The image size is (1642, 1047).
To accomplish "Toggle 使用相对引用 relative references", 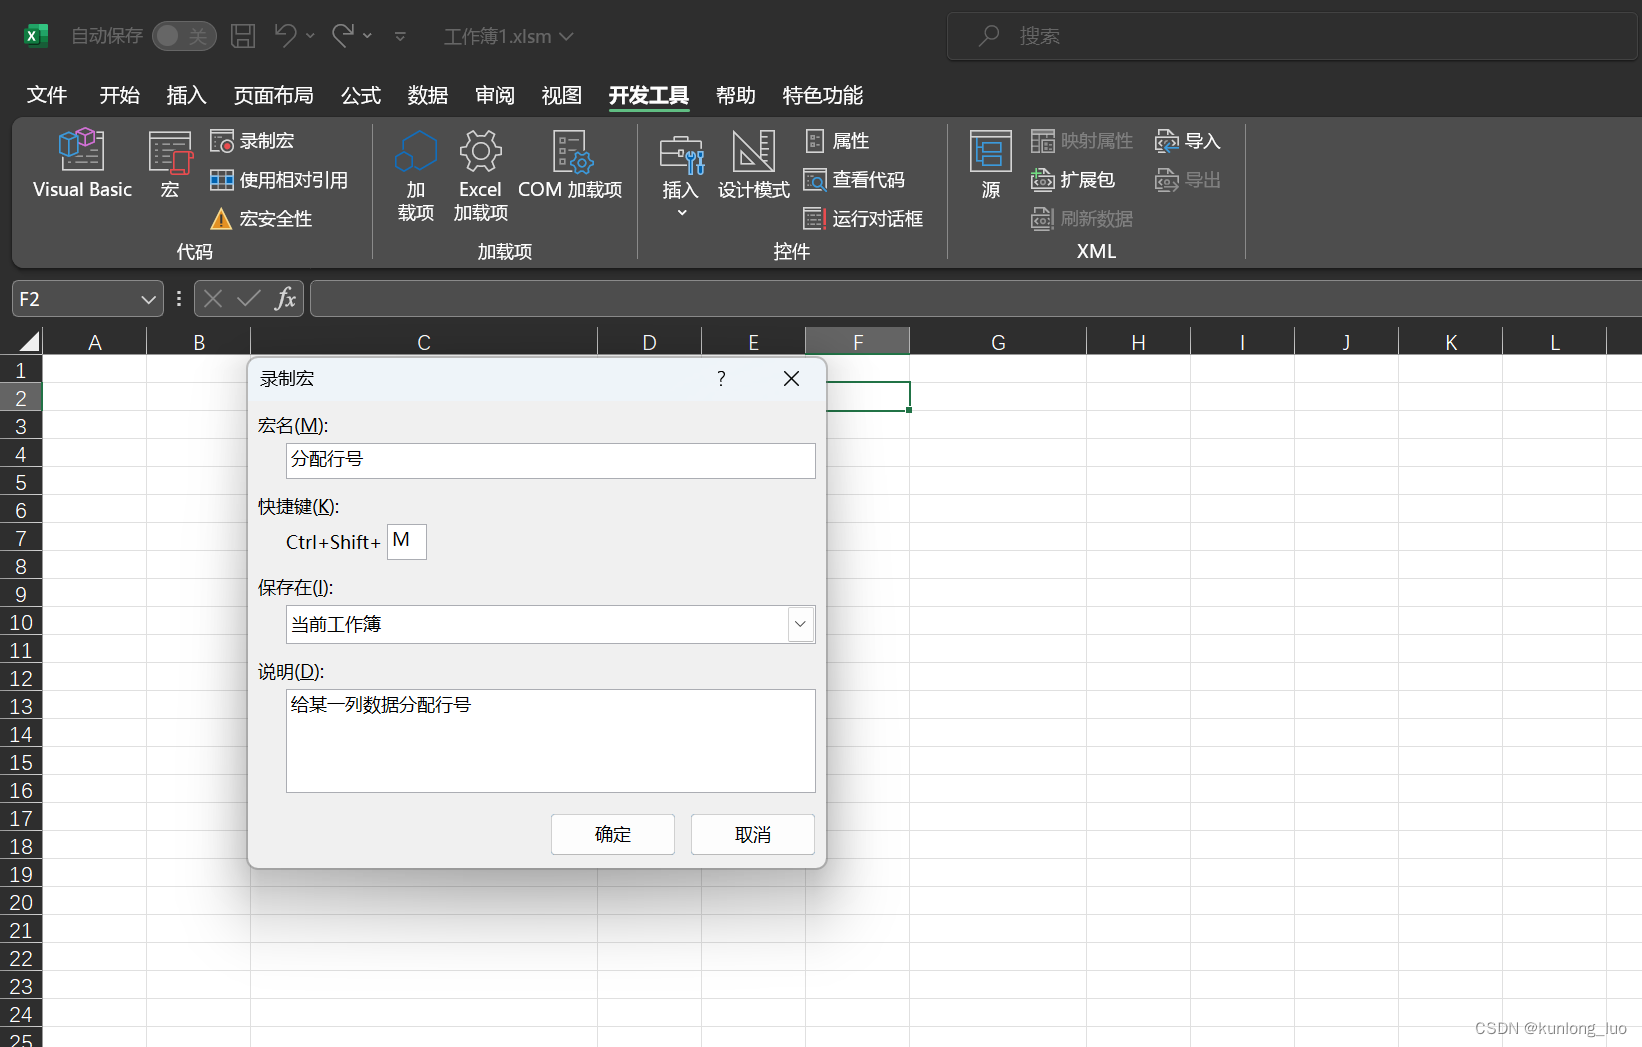I will (x=279, y=180).
